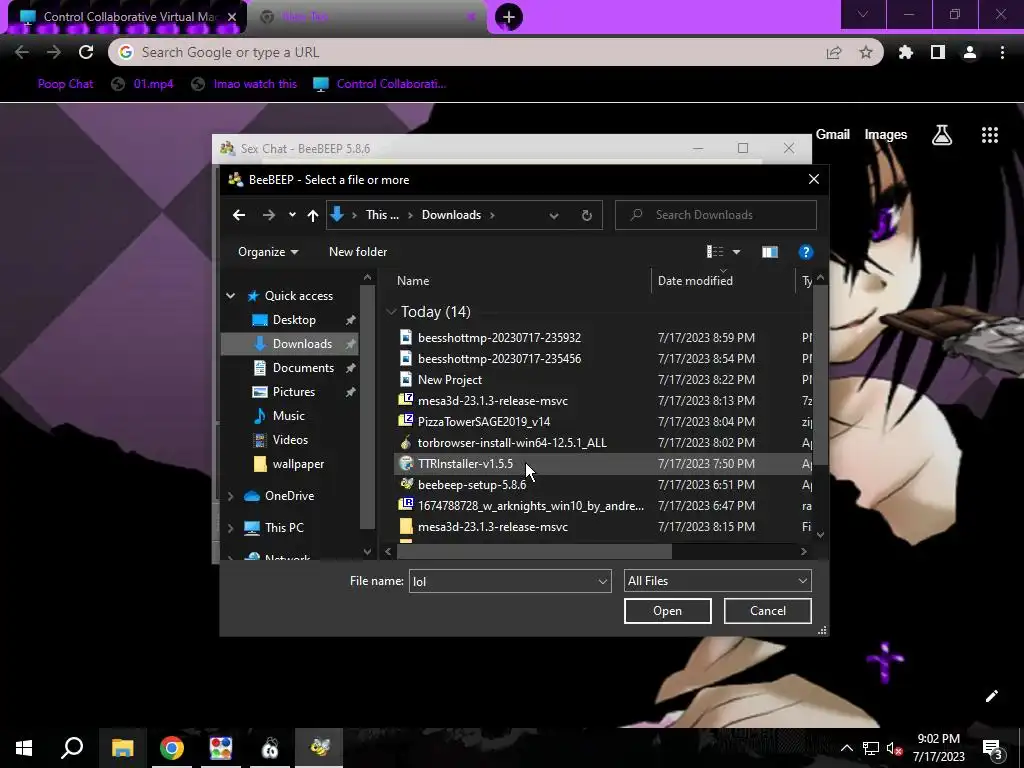Open the All Files type filter
Screen dimensions: 1024x768
tap(718, 581)
